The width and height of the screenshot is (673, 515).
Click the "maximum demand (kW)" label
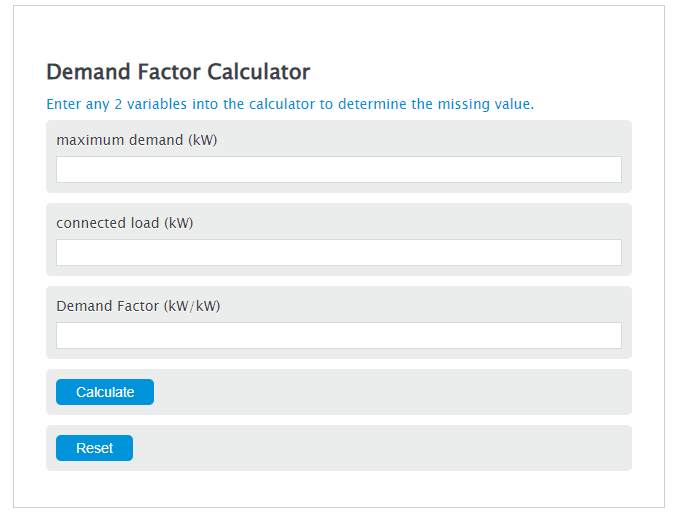(x=137, y=140)
